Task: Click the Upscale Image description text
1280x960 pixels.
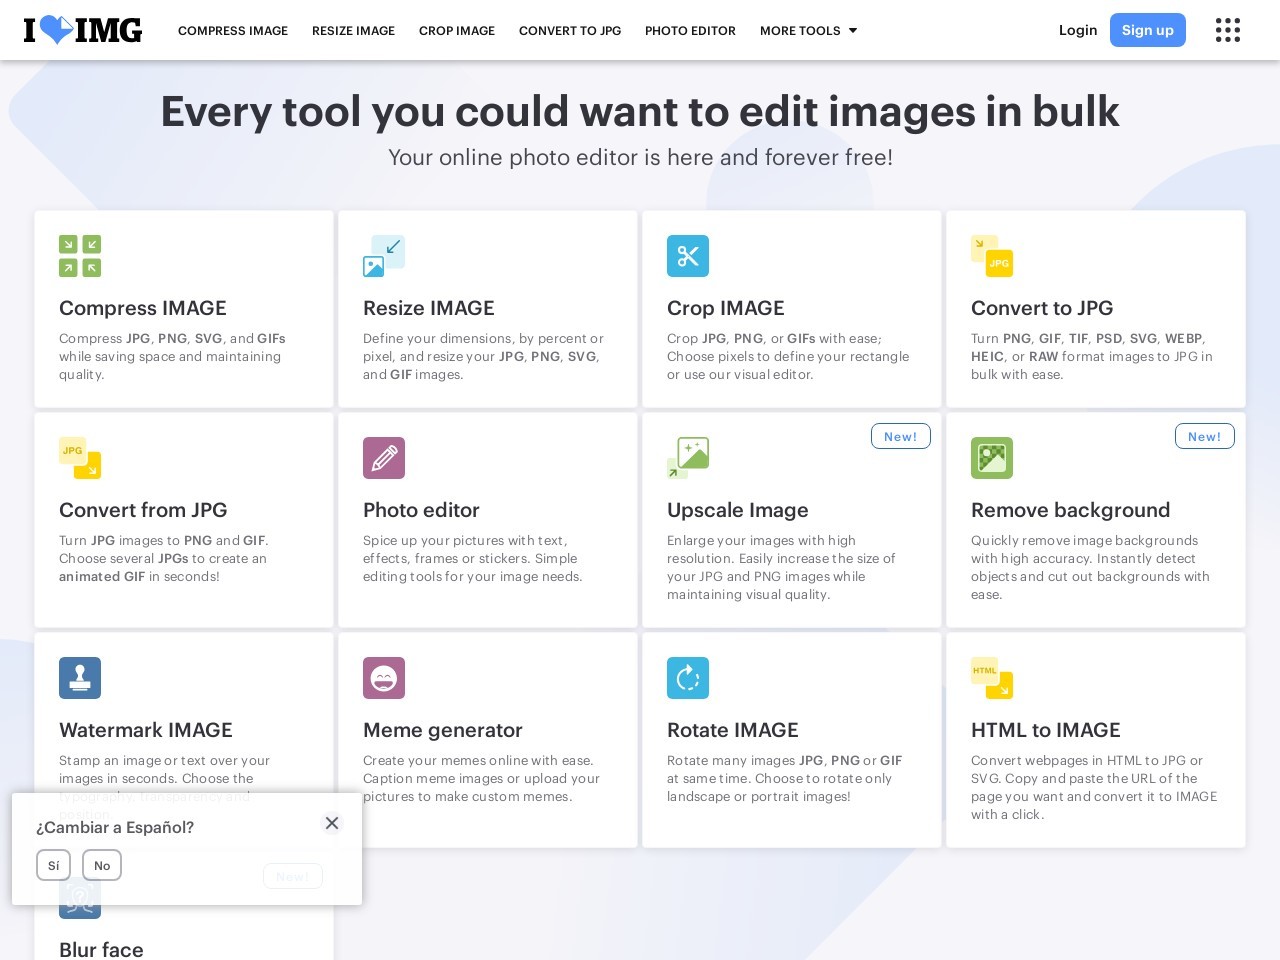Action: 781,567
